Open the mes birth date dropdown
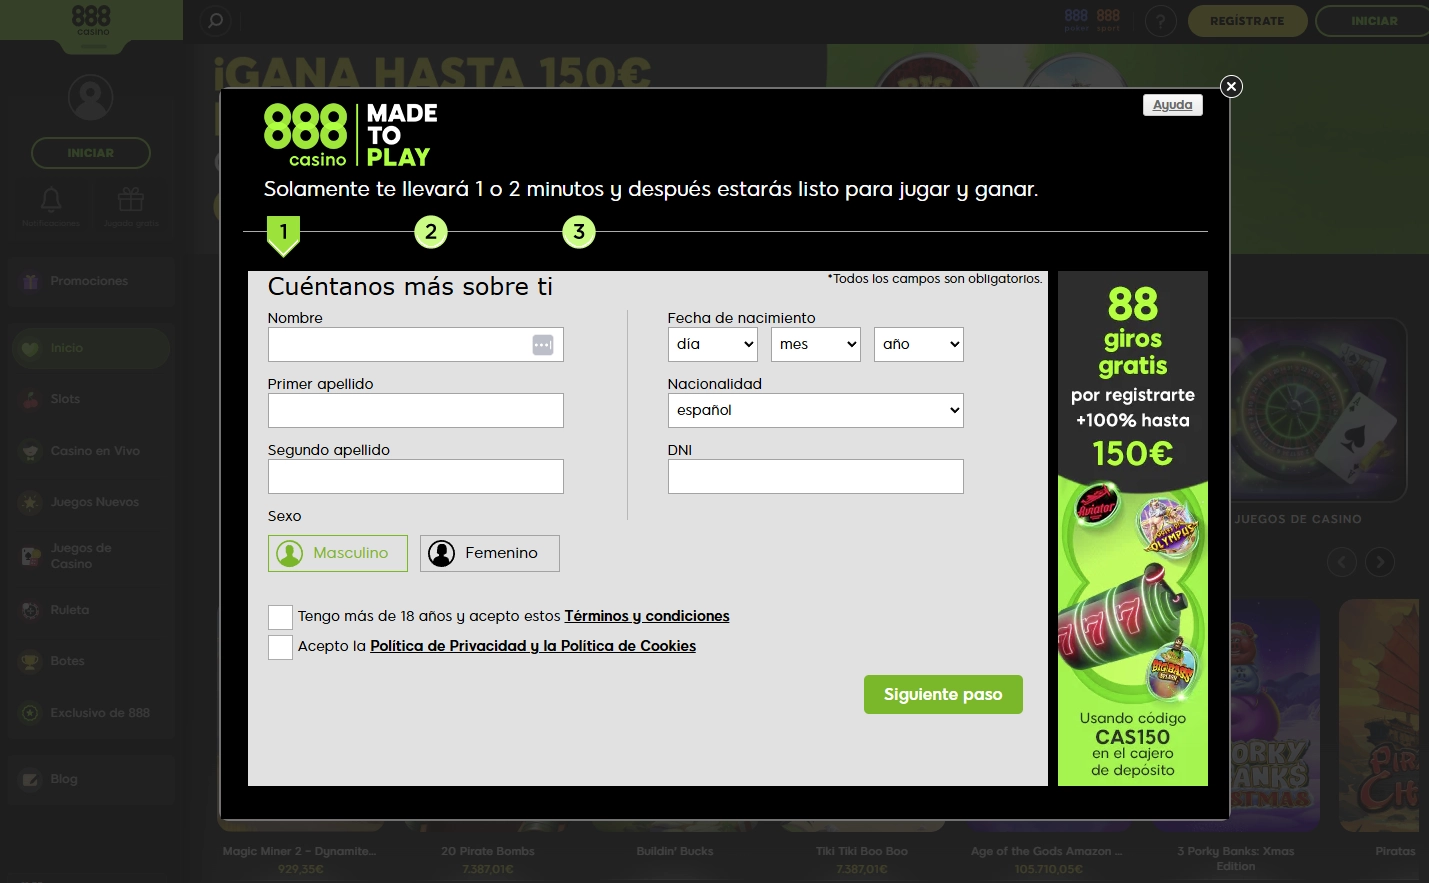Image resolution: width=1429 pixels, height=883 pixels. pyautogui.click(x=816, y=345)
